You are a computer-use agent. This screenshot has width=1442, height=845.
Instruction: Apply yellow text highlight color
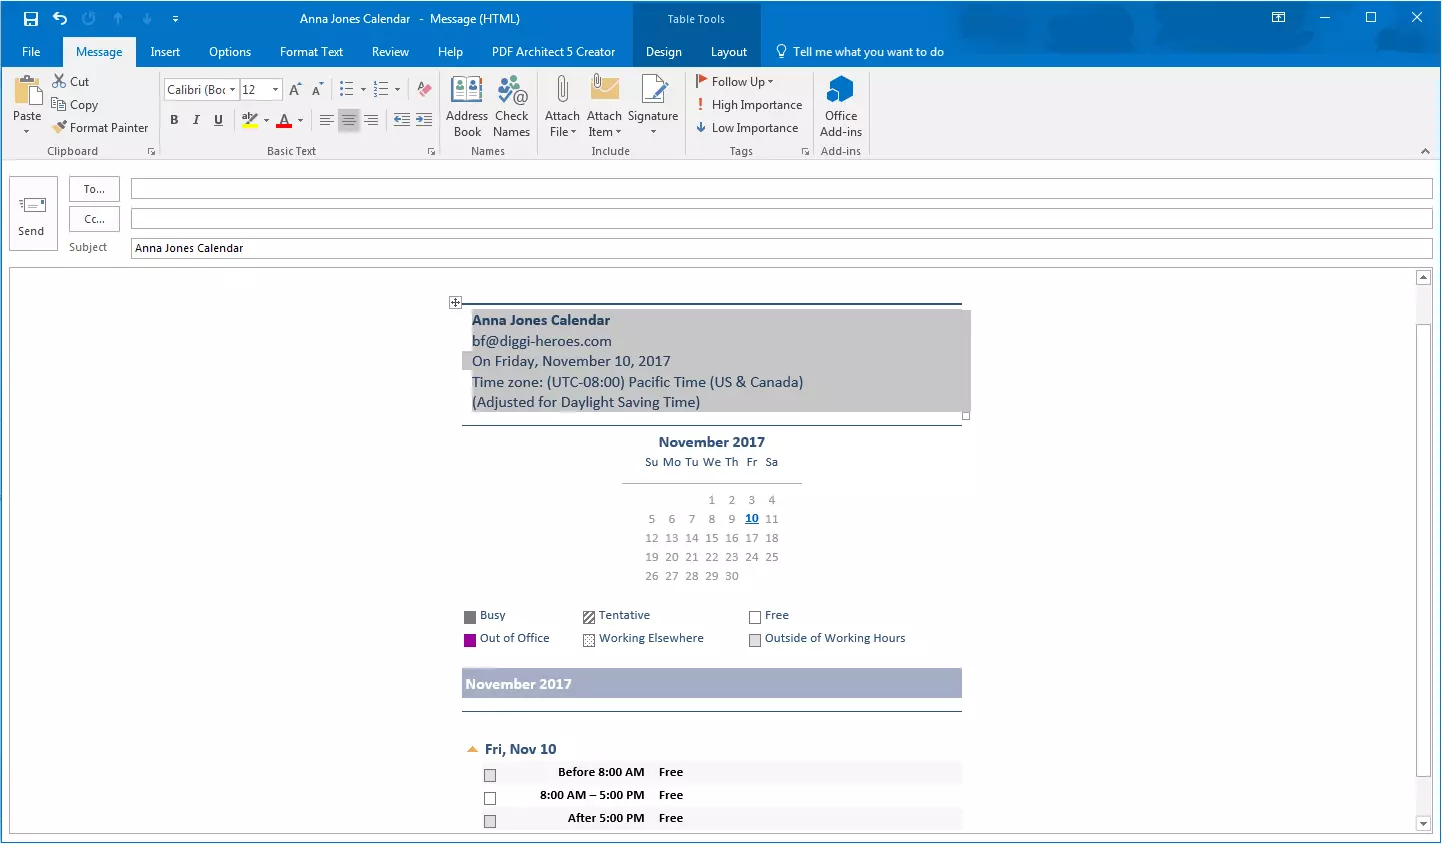pyautogui.click(x=250, y=120)
